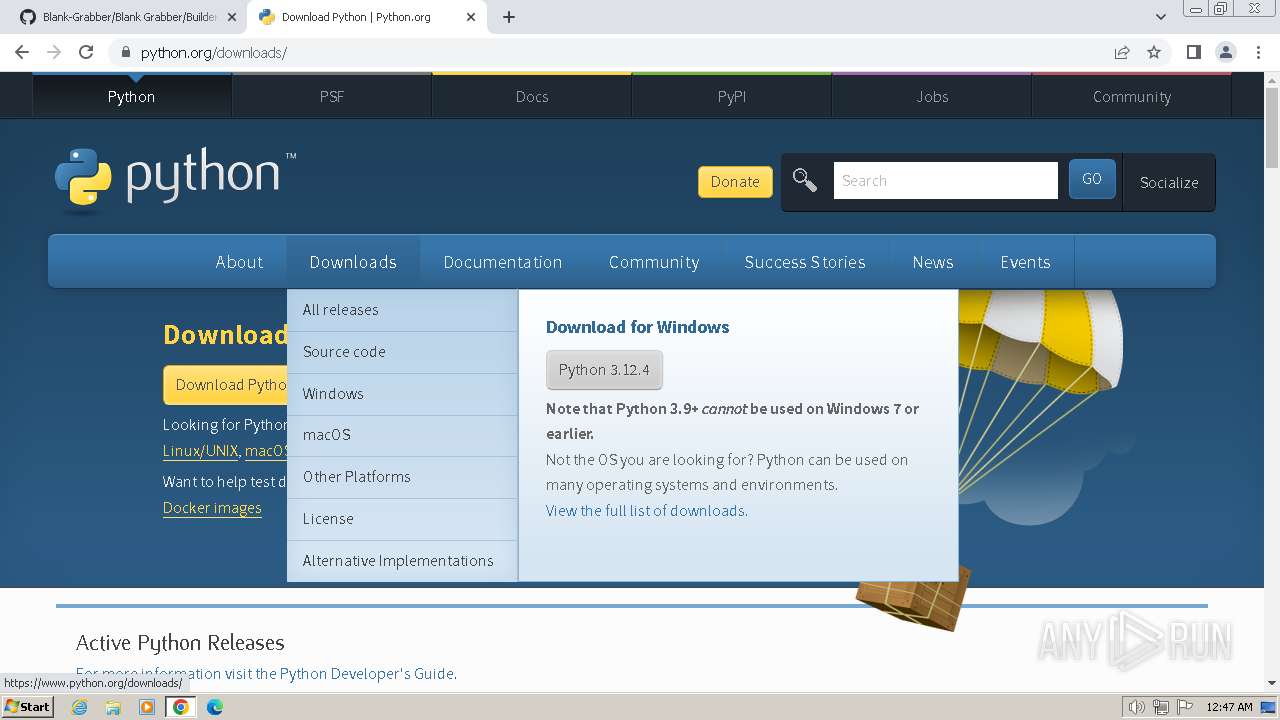Open the Linux/UNIX link
The height and width of the screenshot is (720, 1280).
(201, 451)
